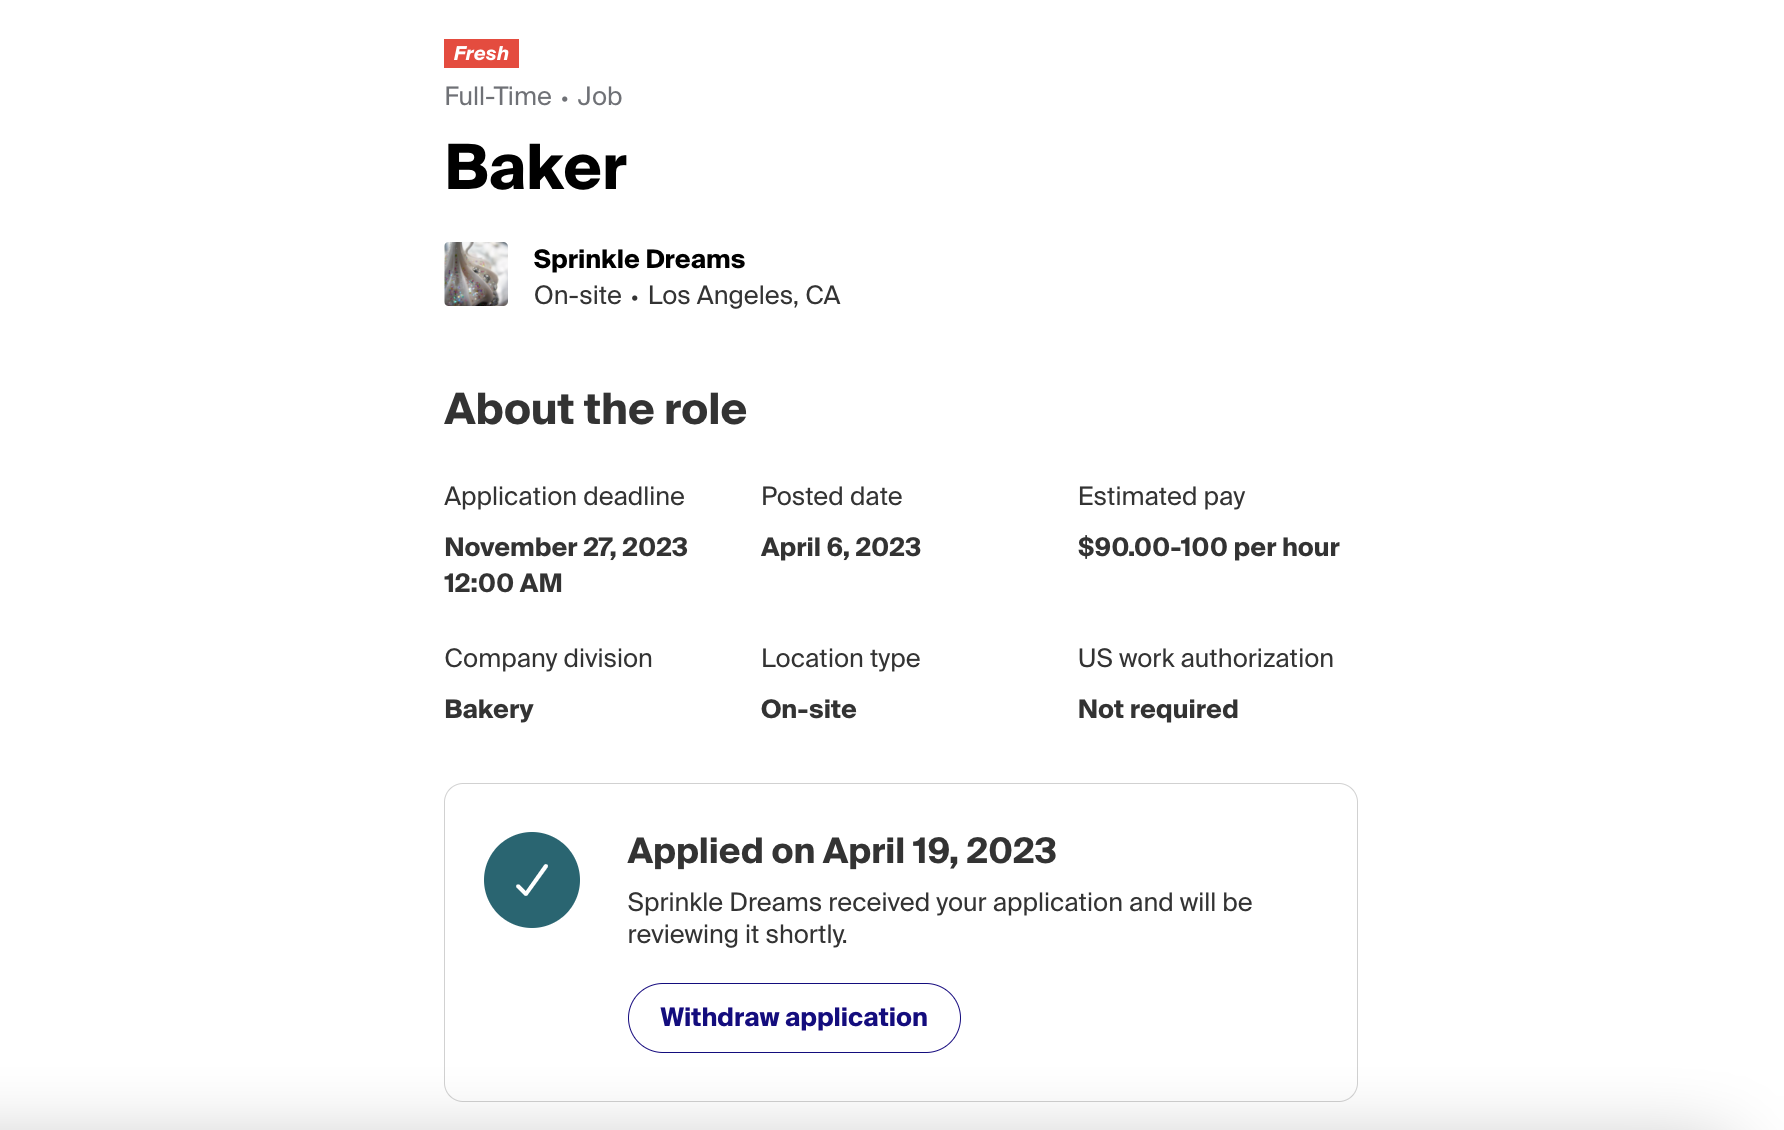This screenshot has width=1784, height=1130.
Task: Select the $90.00-100 per hour pay text
Action: [1208, 547]
